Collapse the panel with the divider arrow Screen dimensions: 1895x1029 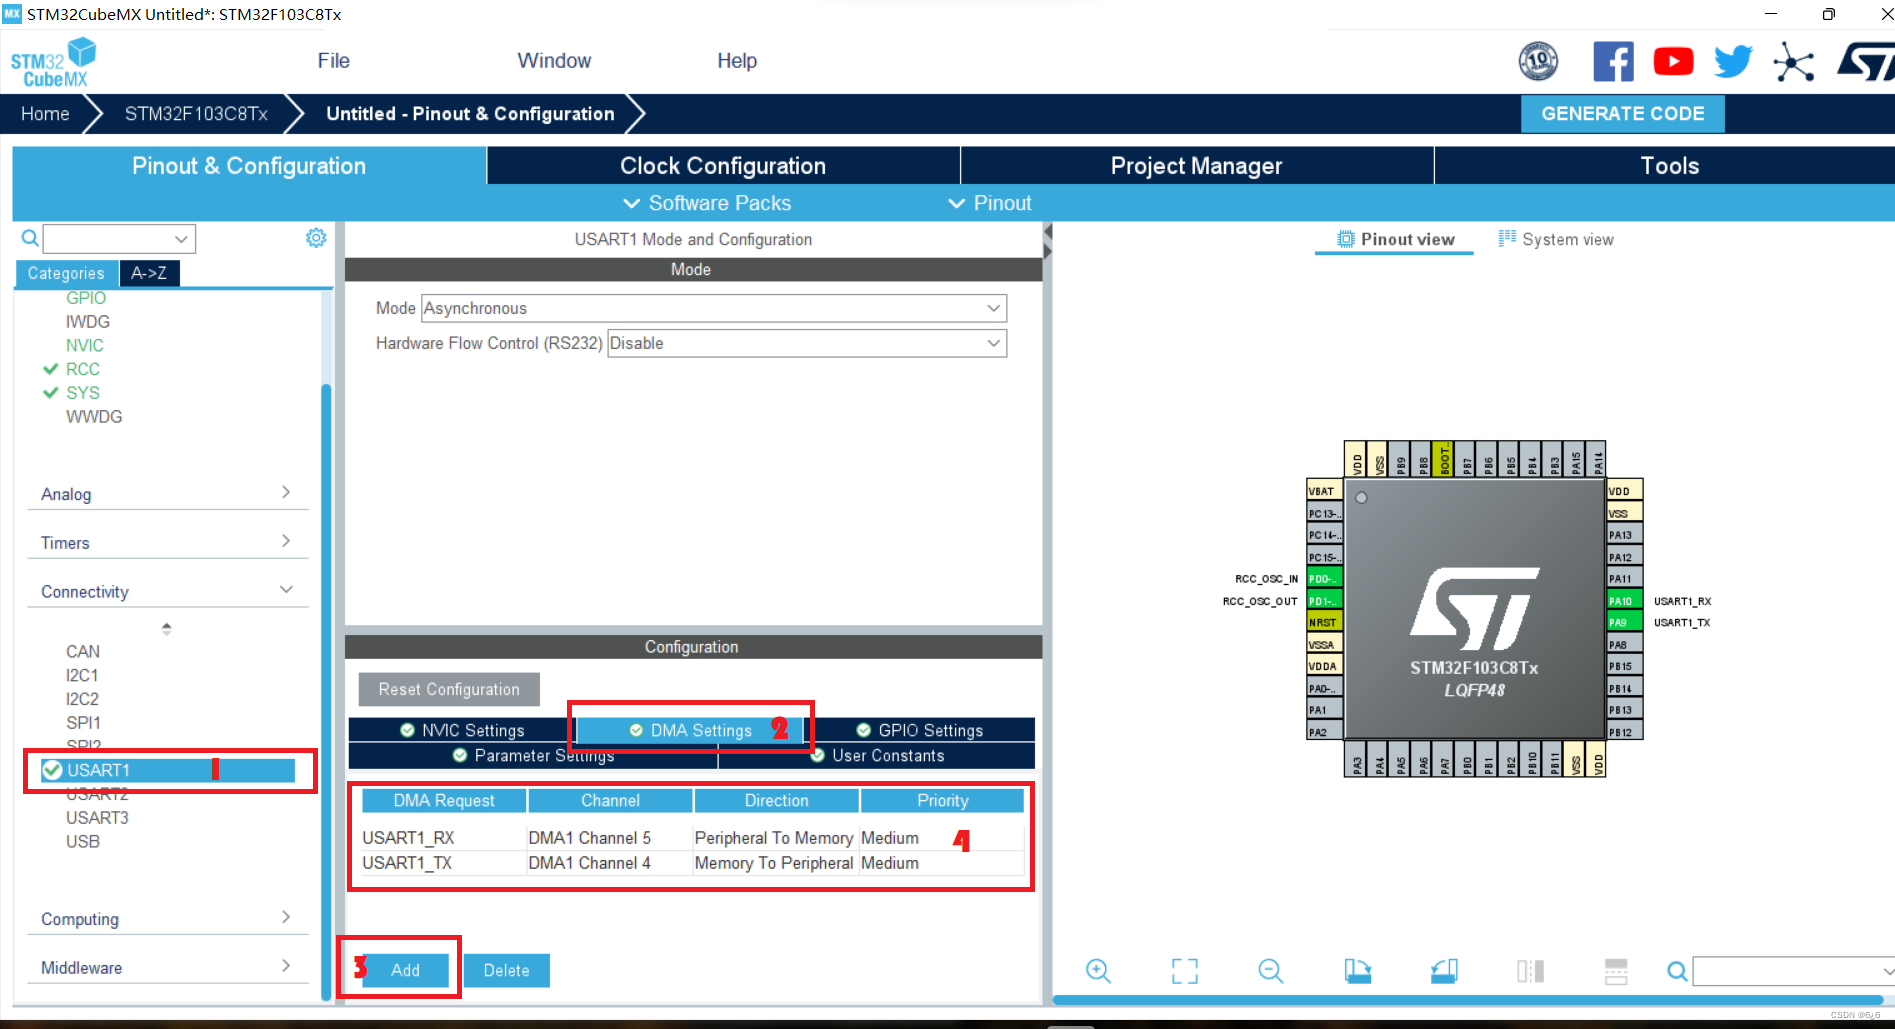coord(1047,241)
